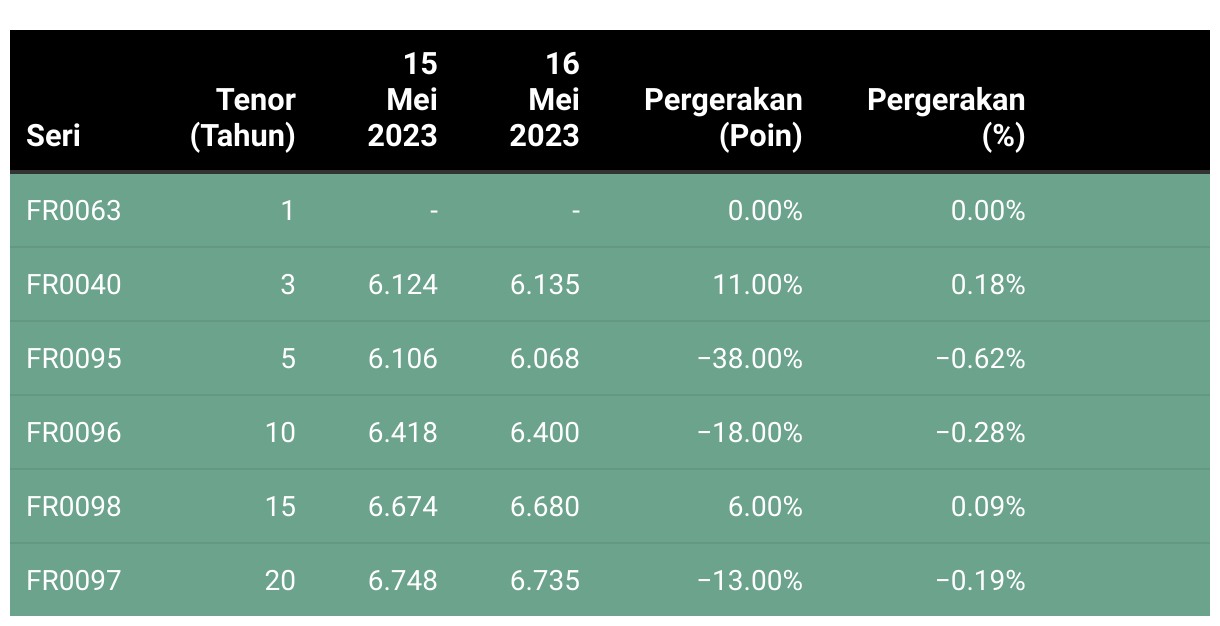Select the FR0095 series cell
The width and height of the screenshot is (1220, 626).
pos(74,358)
